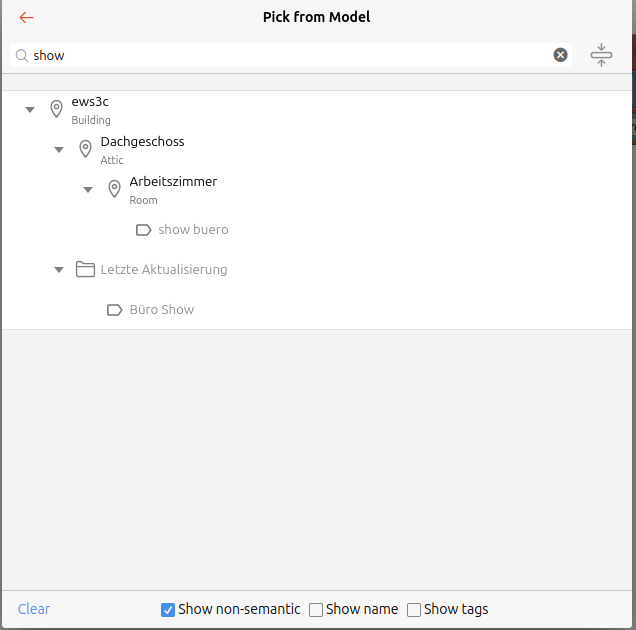Click the show buero item tag icon
This screenshot has width=636, height=630.
(143, 230)
